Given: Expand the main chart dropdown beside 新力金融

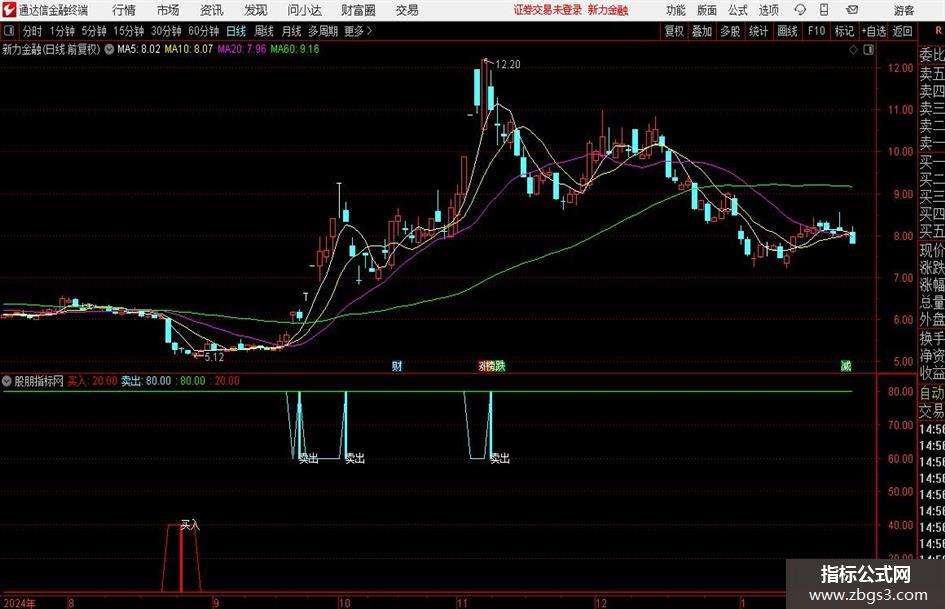Looking at the screenshot, I should (x=109, y=49).
